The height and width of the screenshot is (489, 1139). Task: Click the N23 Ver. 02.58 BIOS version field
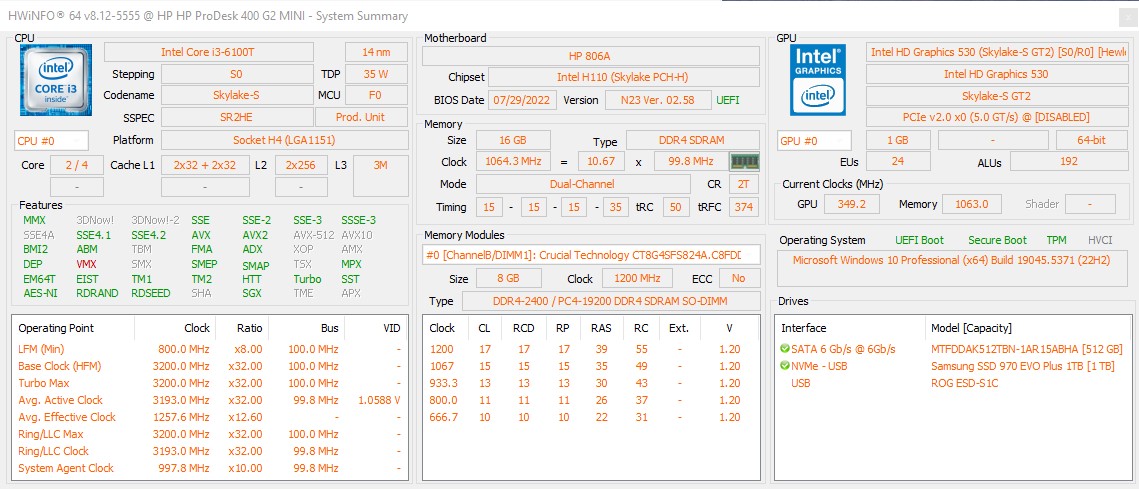pyautogui.click(x=658, y=100)
